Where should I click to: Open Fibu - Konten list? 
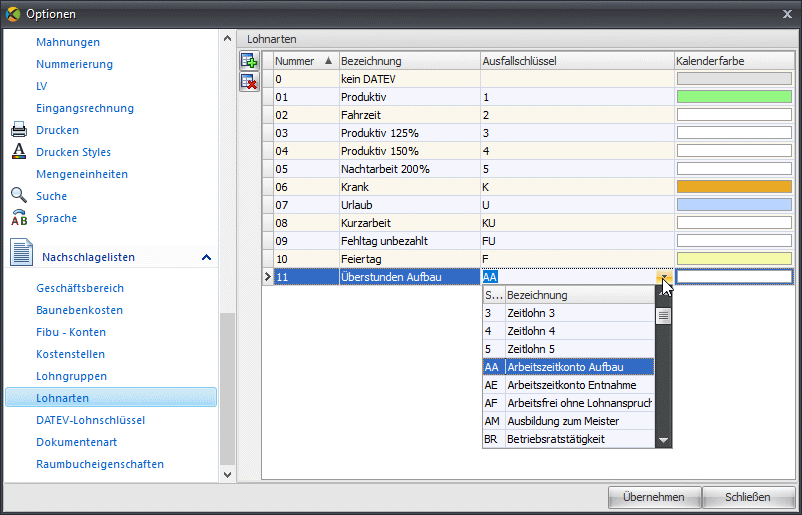tap(71, 332)
